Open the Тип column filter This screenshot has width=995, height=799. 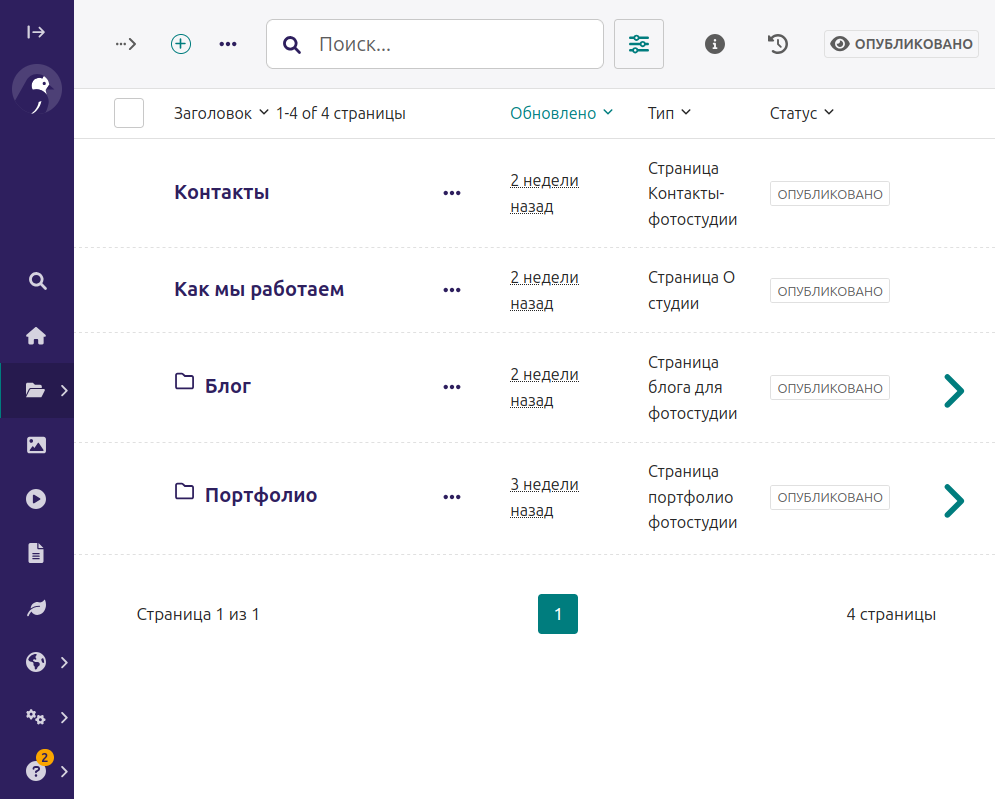[x=669, y=114]
